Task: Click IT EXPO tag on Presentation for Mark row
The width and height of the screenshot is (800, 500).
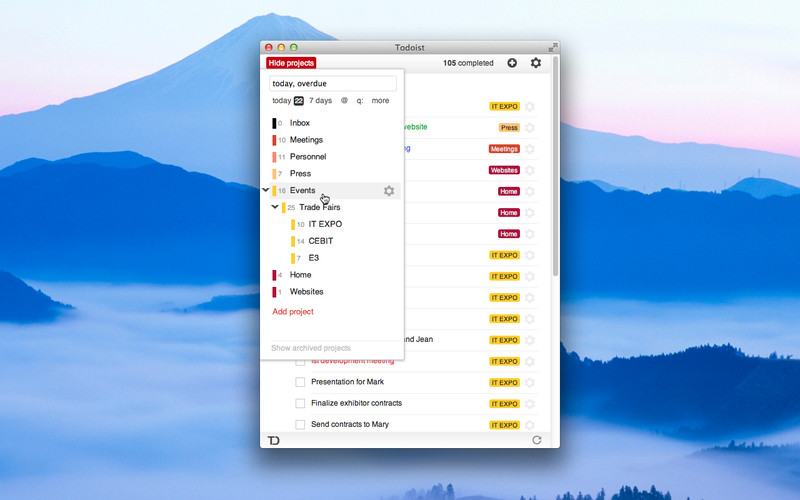Action: (505, 382)
